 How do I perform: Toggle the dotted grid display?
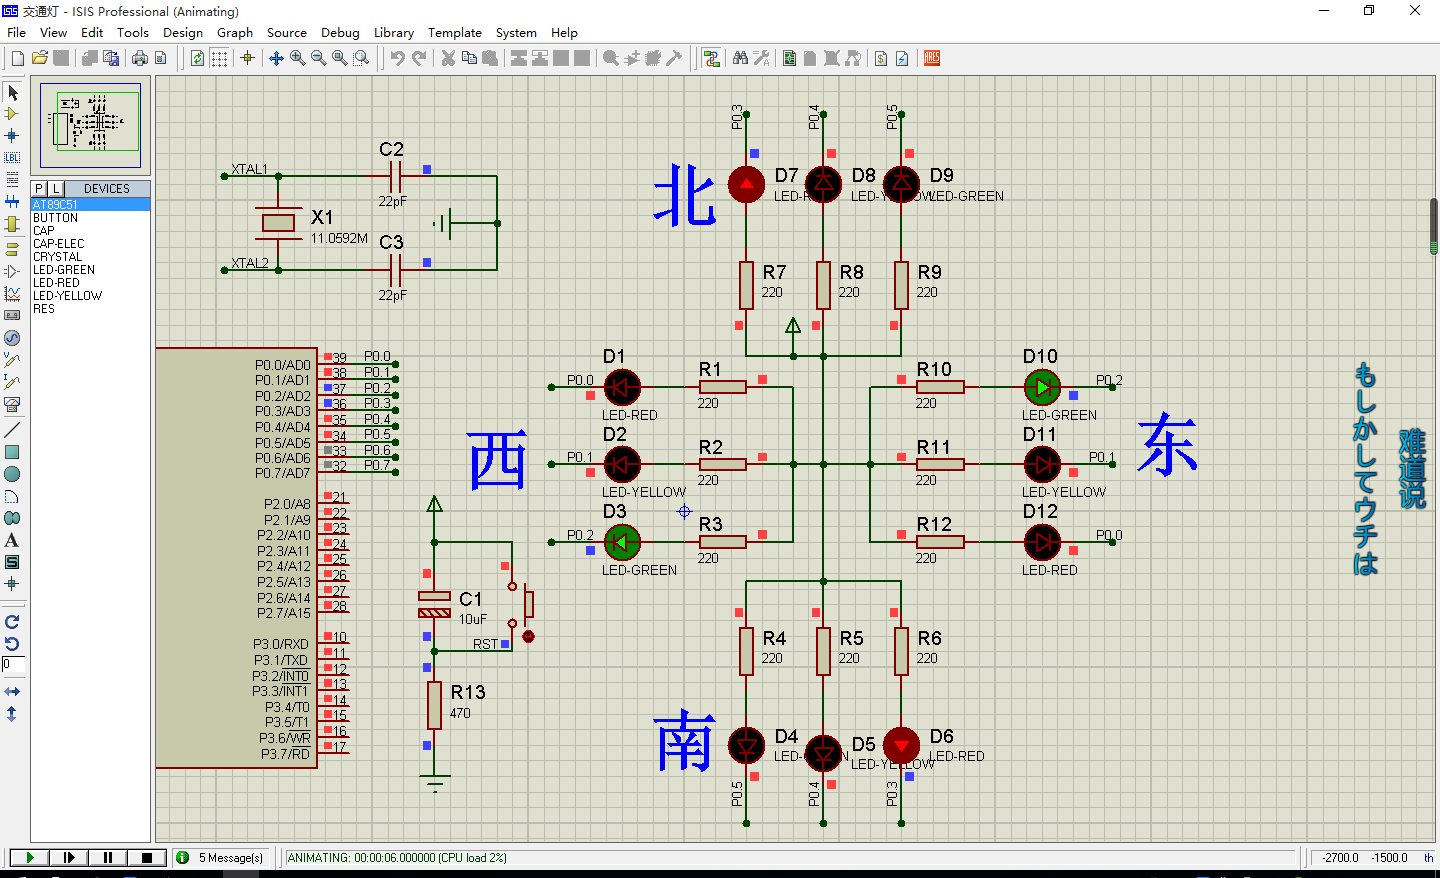point(219,58)
